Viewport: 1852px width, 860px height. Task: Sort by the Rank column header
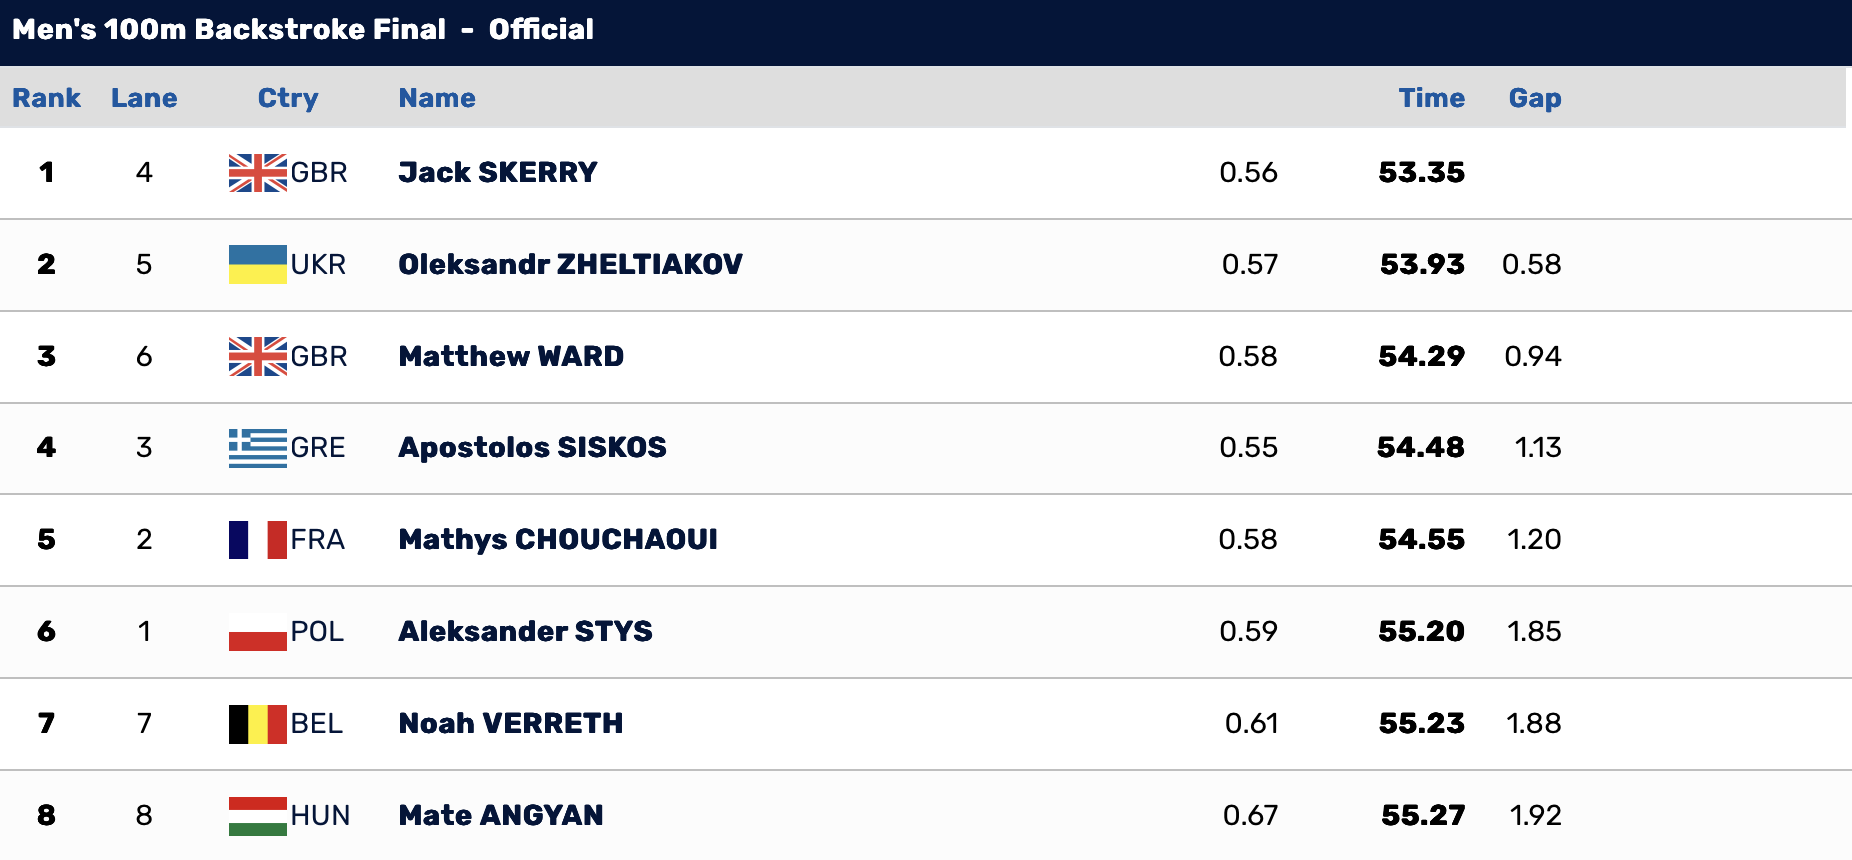pos(46,98)
